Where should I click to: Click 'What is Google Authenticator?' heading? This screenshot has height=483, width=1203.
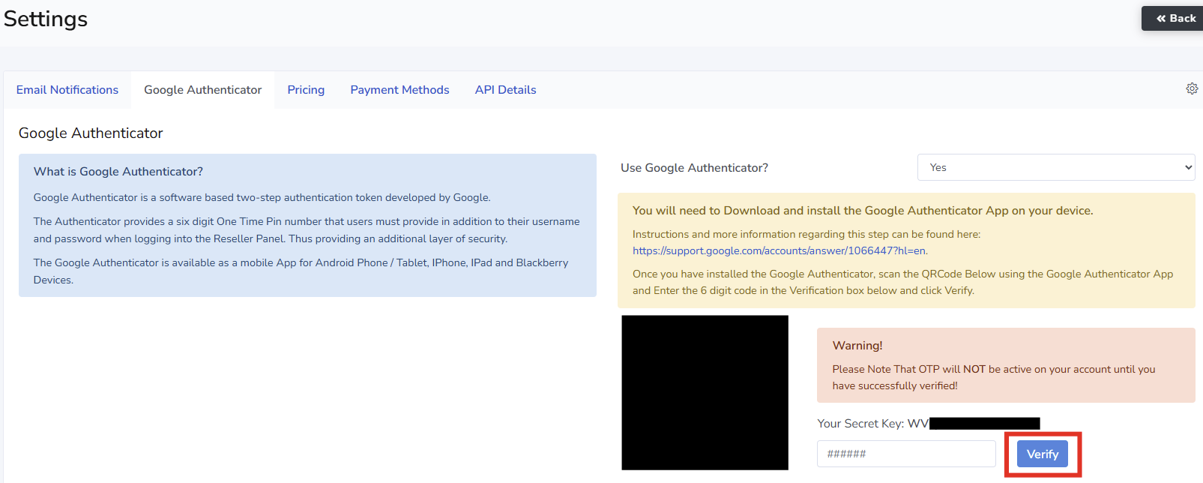tap(118, 172)
